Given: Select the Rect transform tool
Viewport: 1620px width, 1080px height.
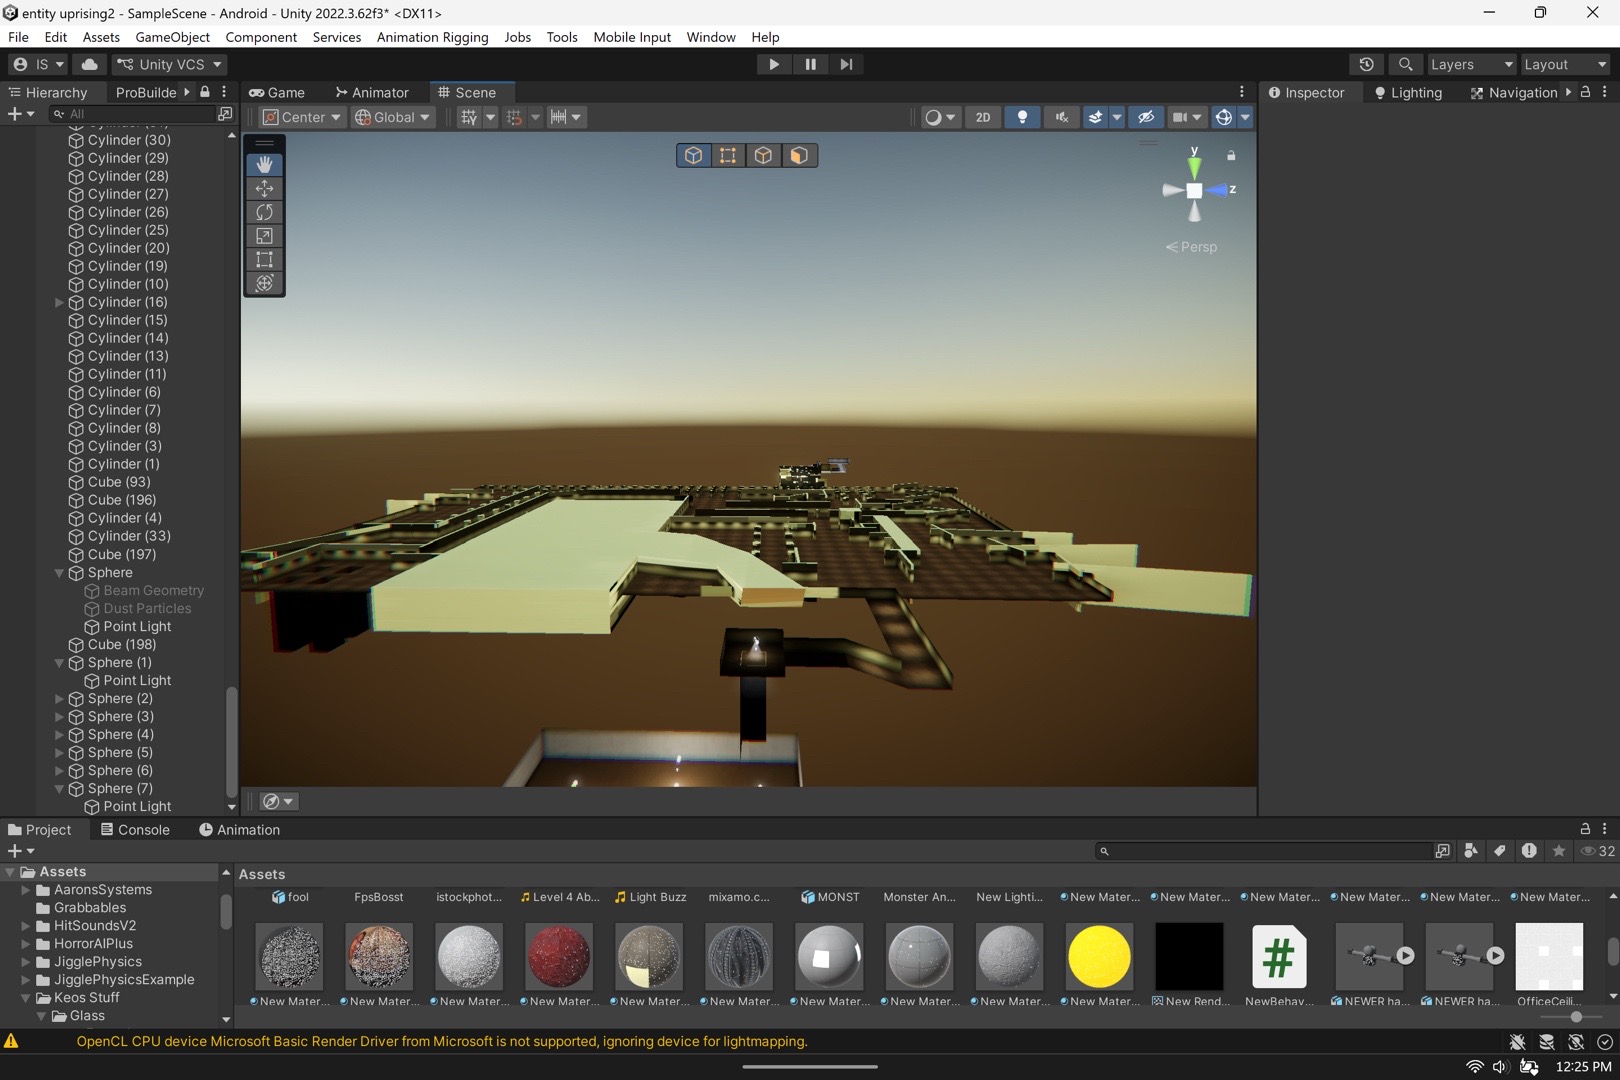Looking at the screenshot, I should click(x=264, y=260).
